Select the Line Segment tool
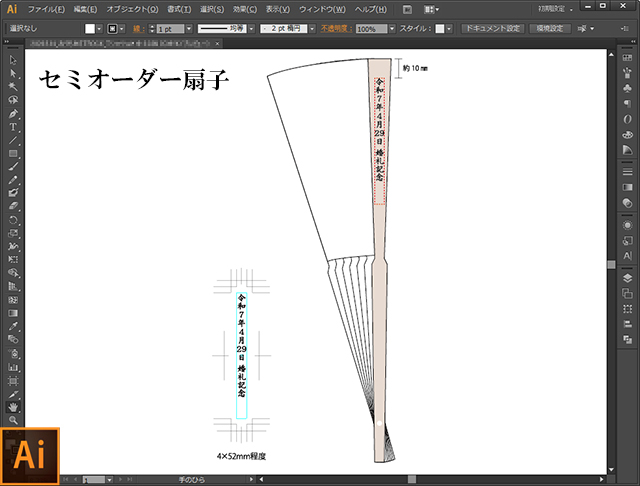Screen dimensions: 640x486 [x=13, y=140]
